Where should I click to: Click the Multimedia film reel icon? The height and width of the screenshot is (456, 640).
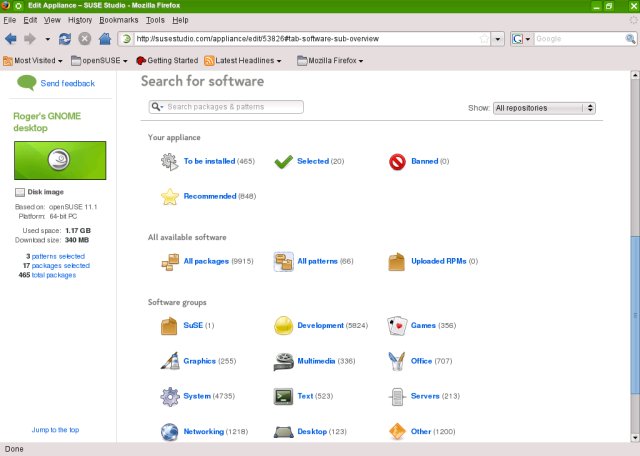(283, 361)
